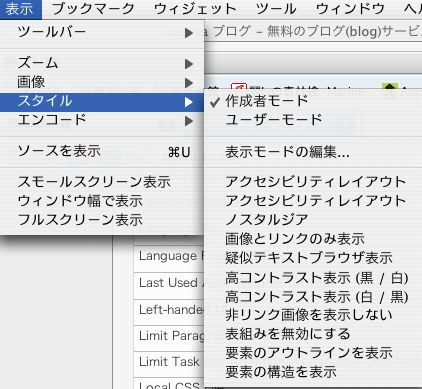Open the ツール menu

click(x=276, y=9)
